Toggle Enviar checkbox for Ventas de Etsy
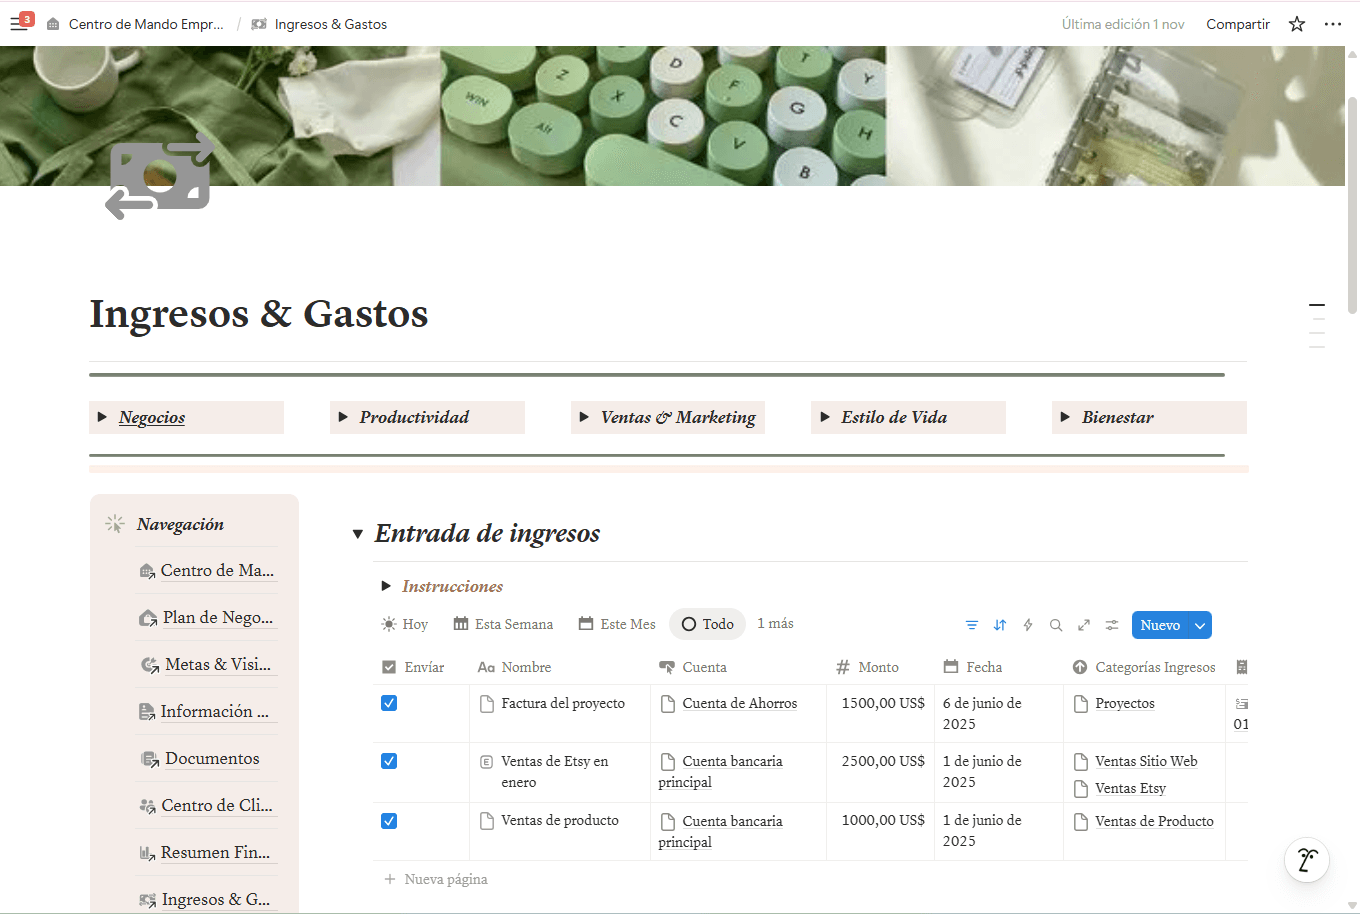This screenshot has width=1360, height=914. coord(389,761)
